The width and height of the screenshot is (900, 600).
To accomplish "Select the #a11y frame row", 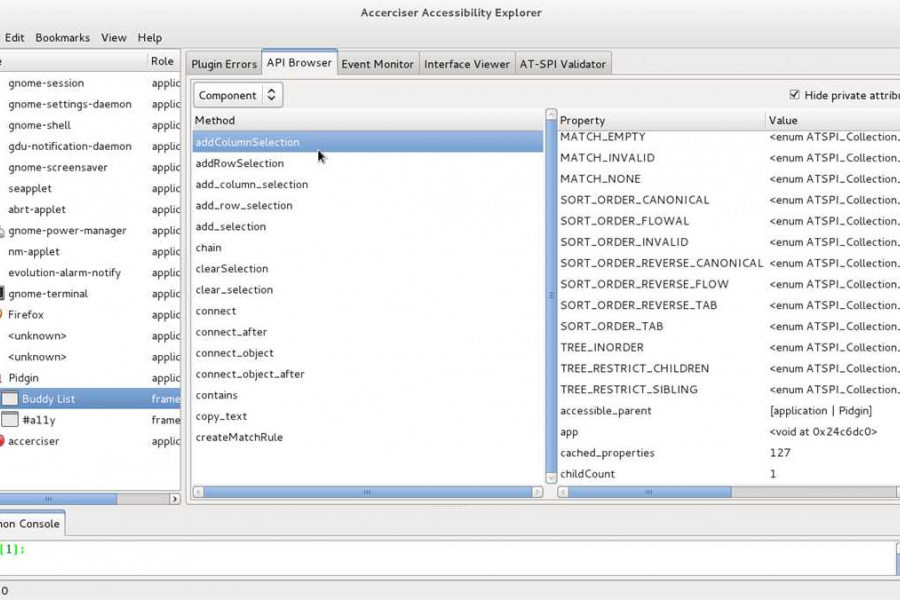I will click(90, 420).
